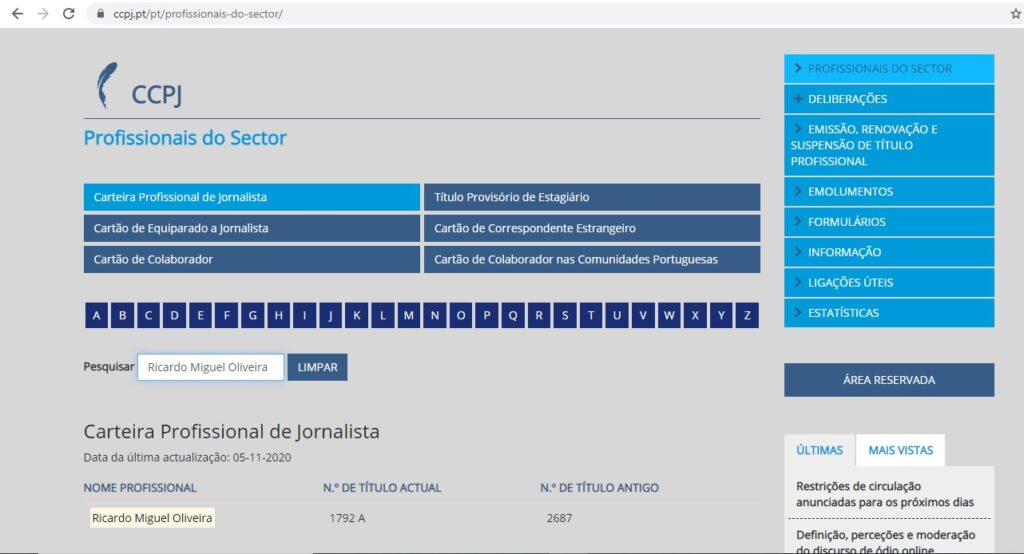Filter names by letter Z

tap(747, 316)
